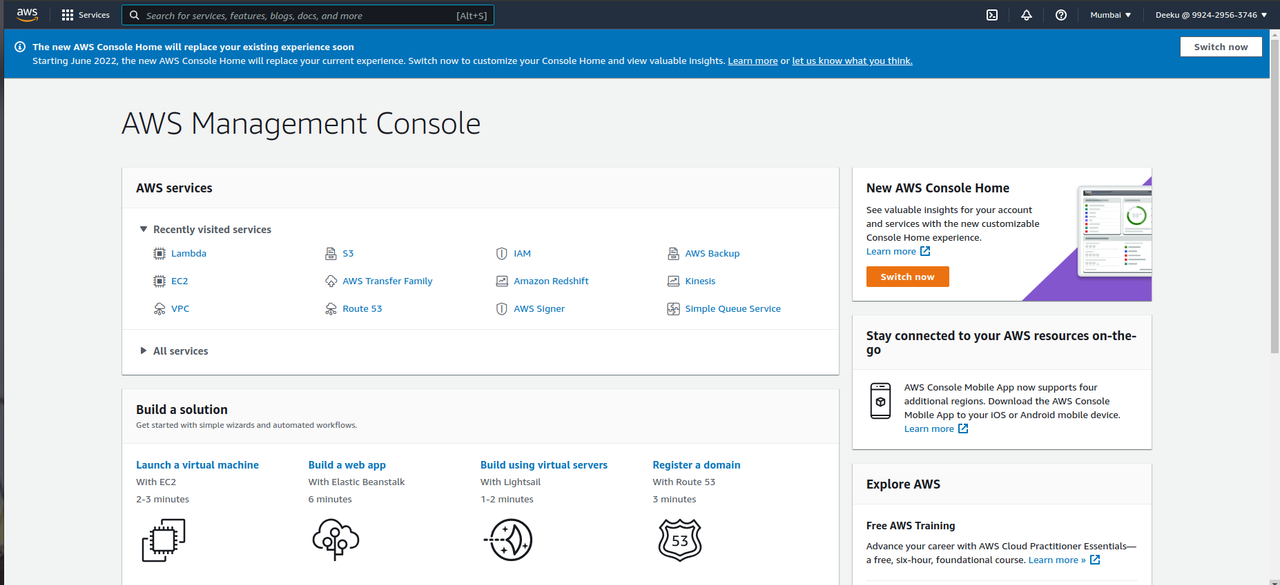Image resolution: width=1280 pixels, height=585 pixels.
Task: Click the EC2 service icon
Action: click(159, 281)
